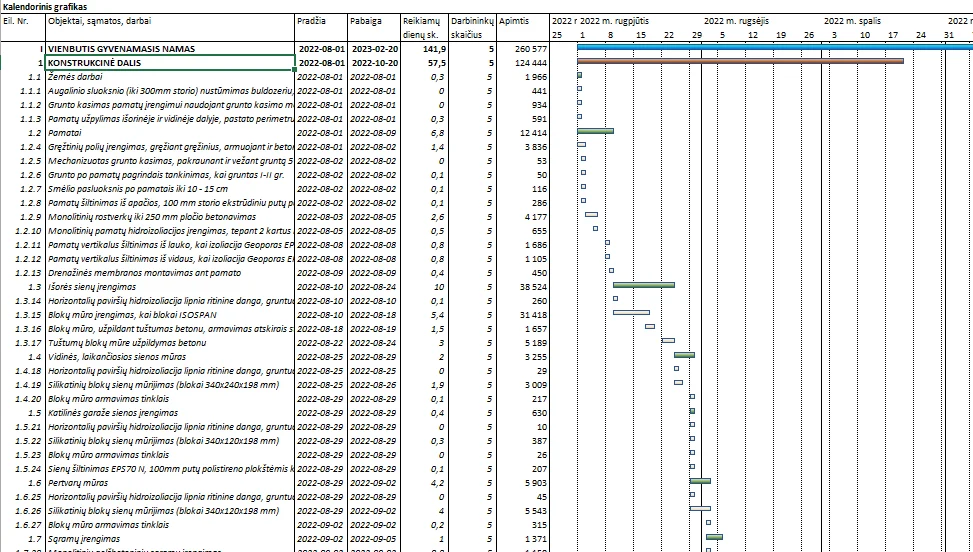This screenshot has height=552, width=973.
Task: Select the volume cell showing 260 577
Action: (x=530, y=48)
